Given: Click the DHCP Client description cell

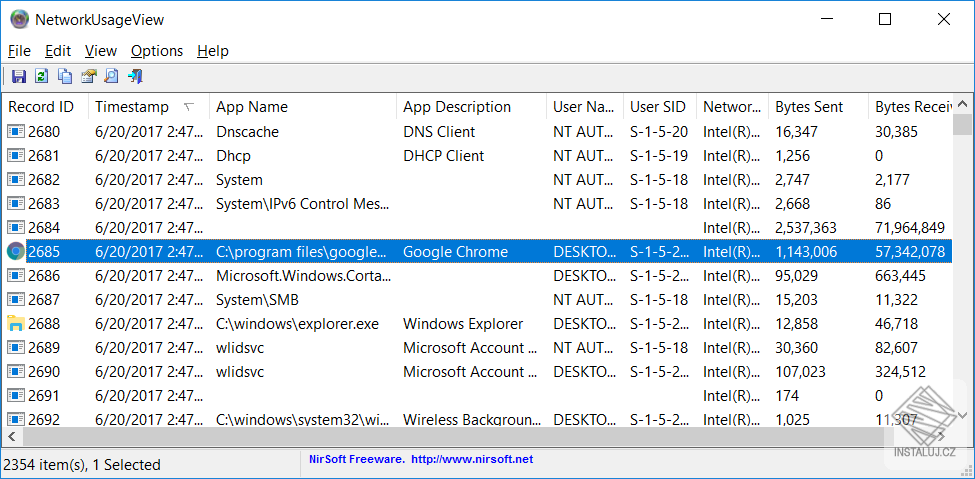Looking at the screenshot, I should coord(443,156).
